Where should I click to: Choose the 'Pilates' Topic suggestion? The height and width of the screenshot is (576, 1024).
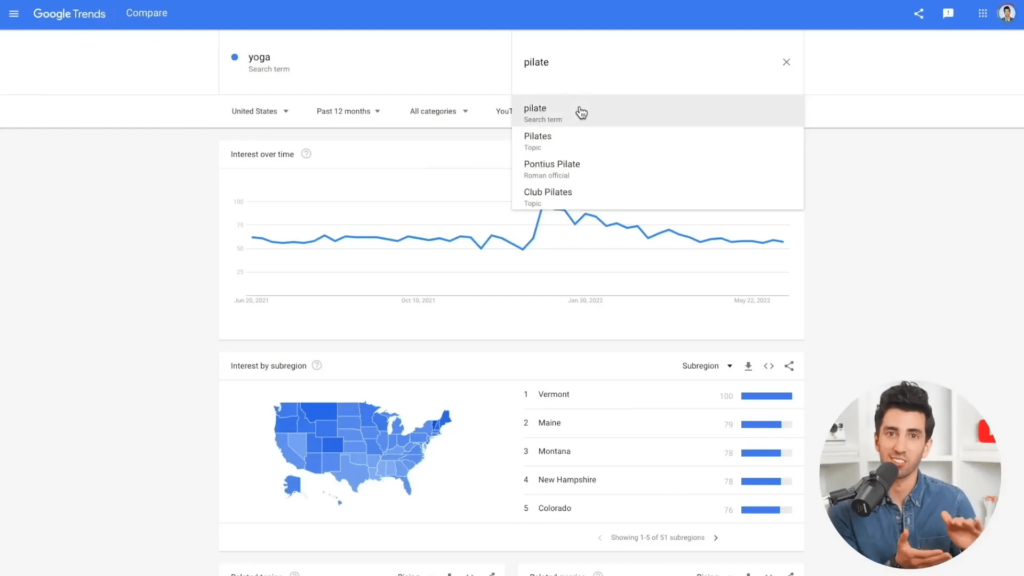click(538, 141)
